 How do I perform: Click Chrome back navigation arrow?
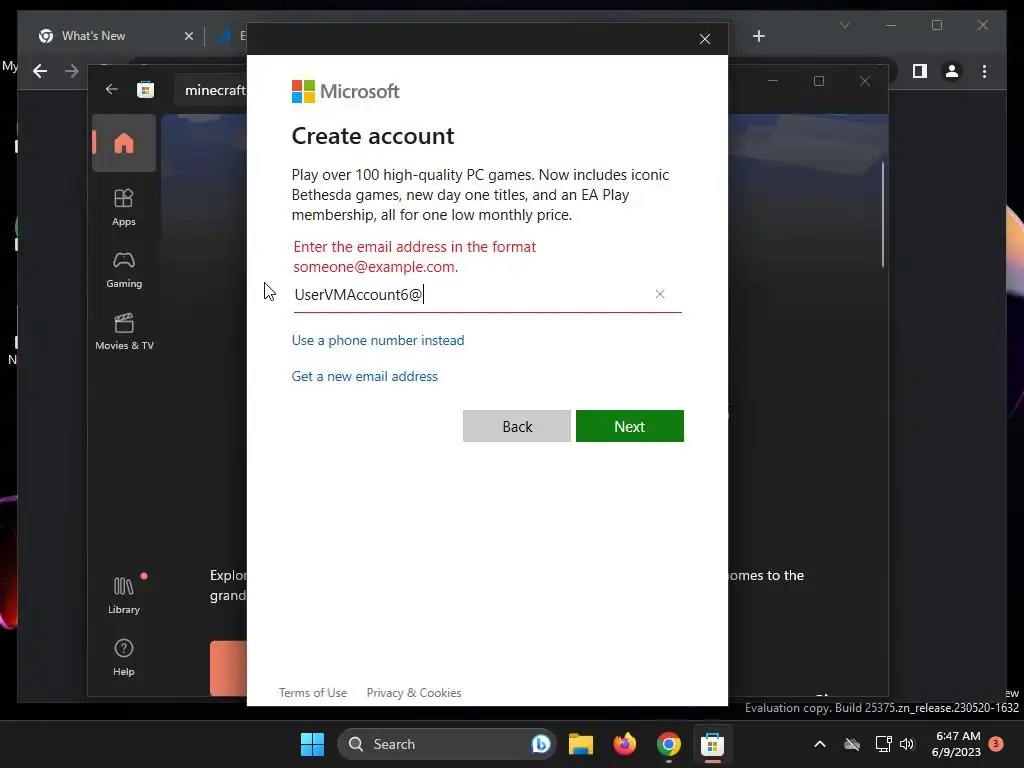(40, 71)
